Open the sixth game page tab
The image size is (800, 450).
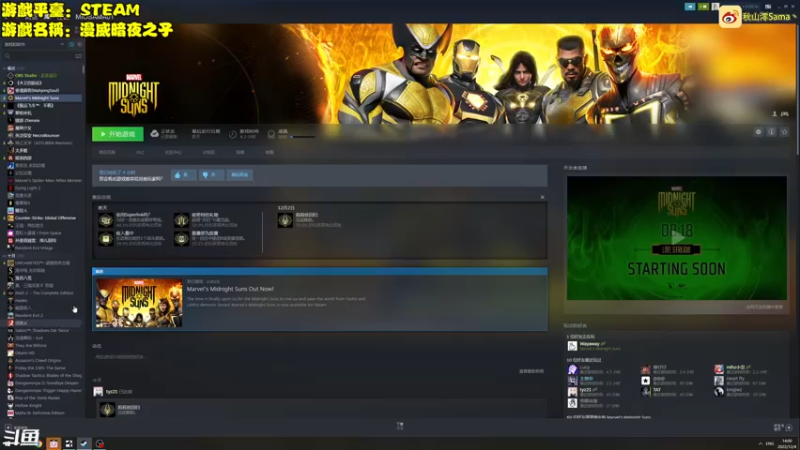pos(269,152)
